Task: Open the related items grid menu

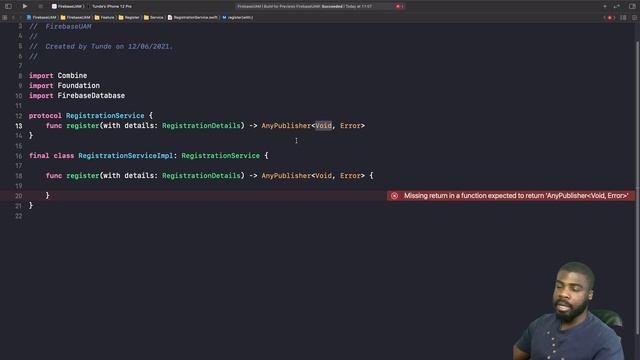Action: pos(5,18)
